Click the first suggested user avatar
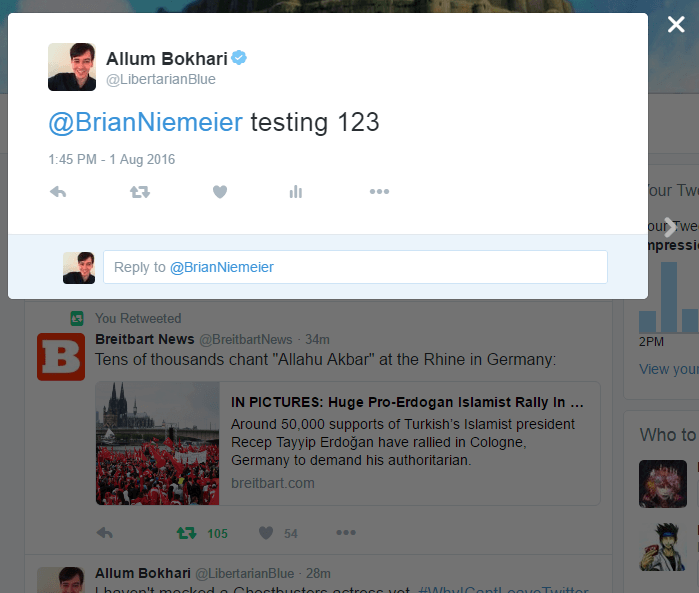699x593 pixels. point(663,484)
